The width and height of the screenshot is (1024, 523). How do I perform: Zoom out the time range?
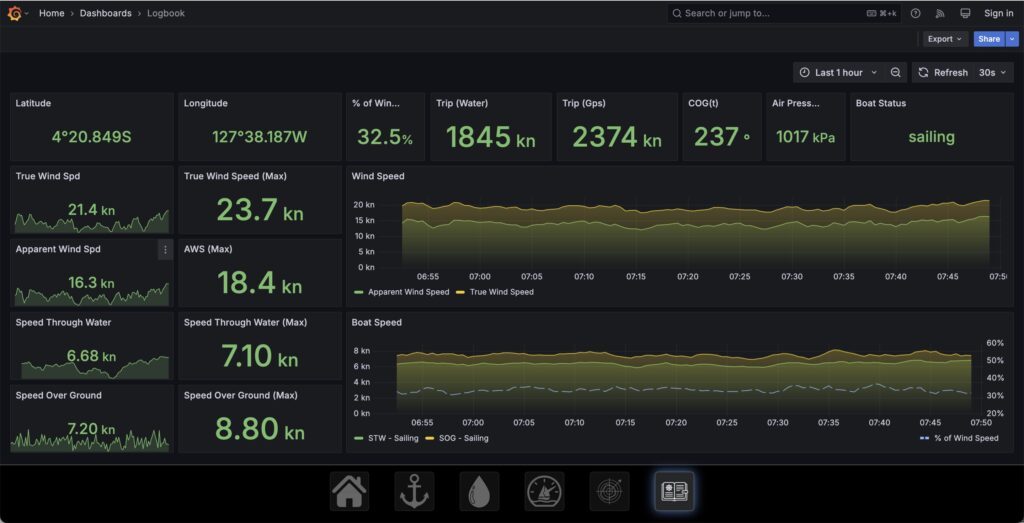[x=896, y=72]
